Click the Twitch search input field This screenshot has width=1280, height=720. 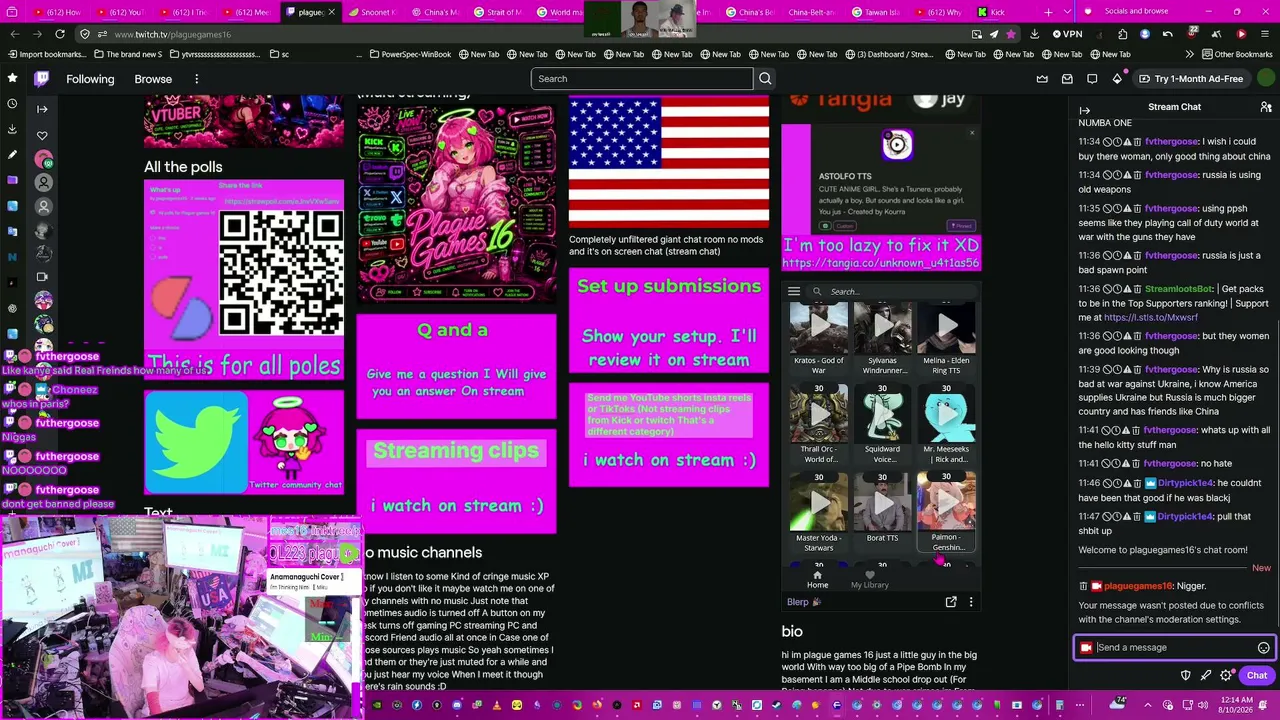(x=642, y=79)
